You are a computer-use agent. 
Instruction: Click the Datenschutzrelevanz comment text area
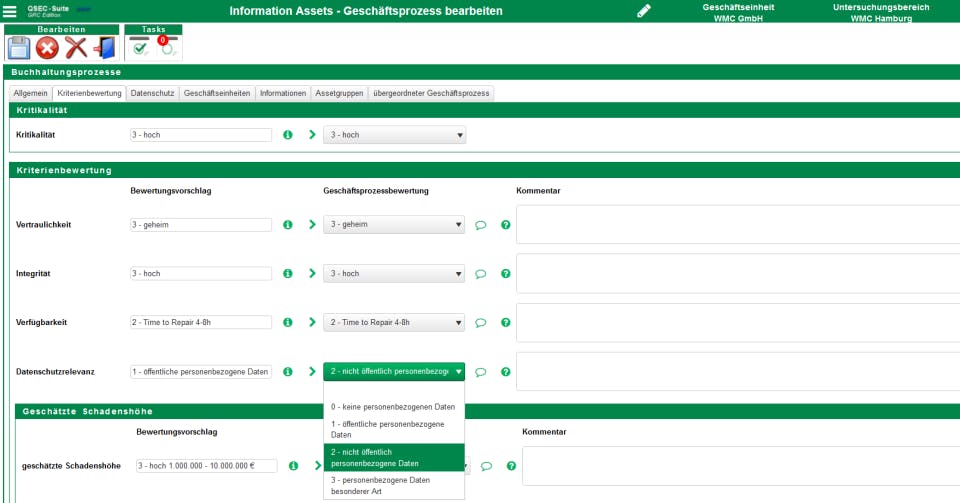pyautogui.click(x=738, y=371)
